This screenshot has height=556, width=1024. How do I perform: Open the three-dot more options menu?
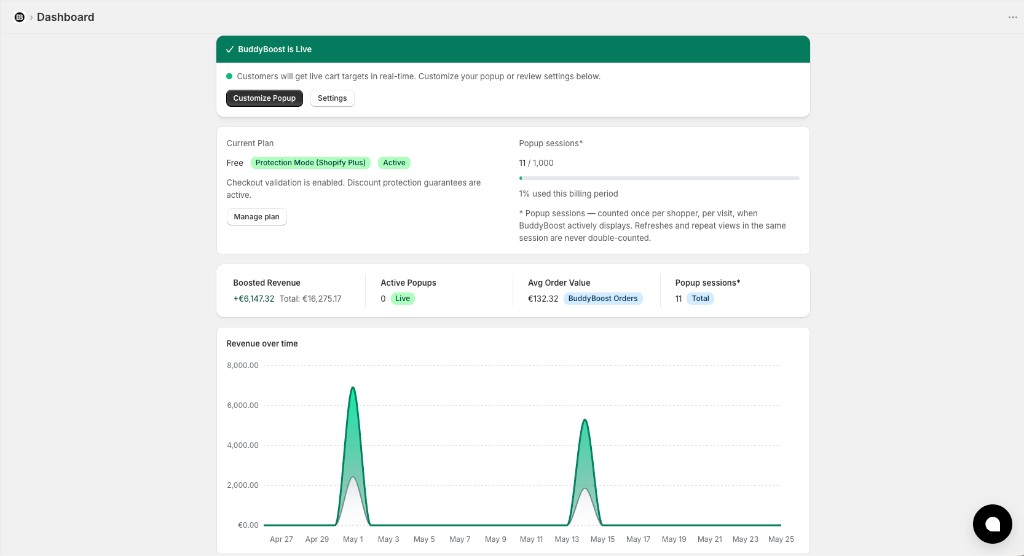click(1012, 17)
